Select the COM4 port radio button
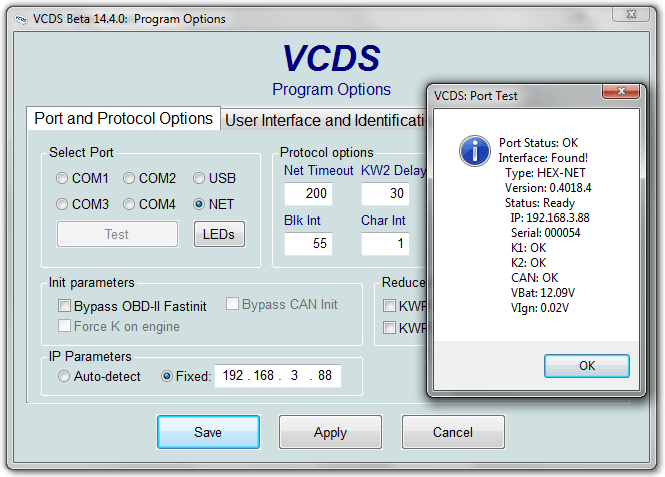Viewport: 665px width, 477px height. 129,204
